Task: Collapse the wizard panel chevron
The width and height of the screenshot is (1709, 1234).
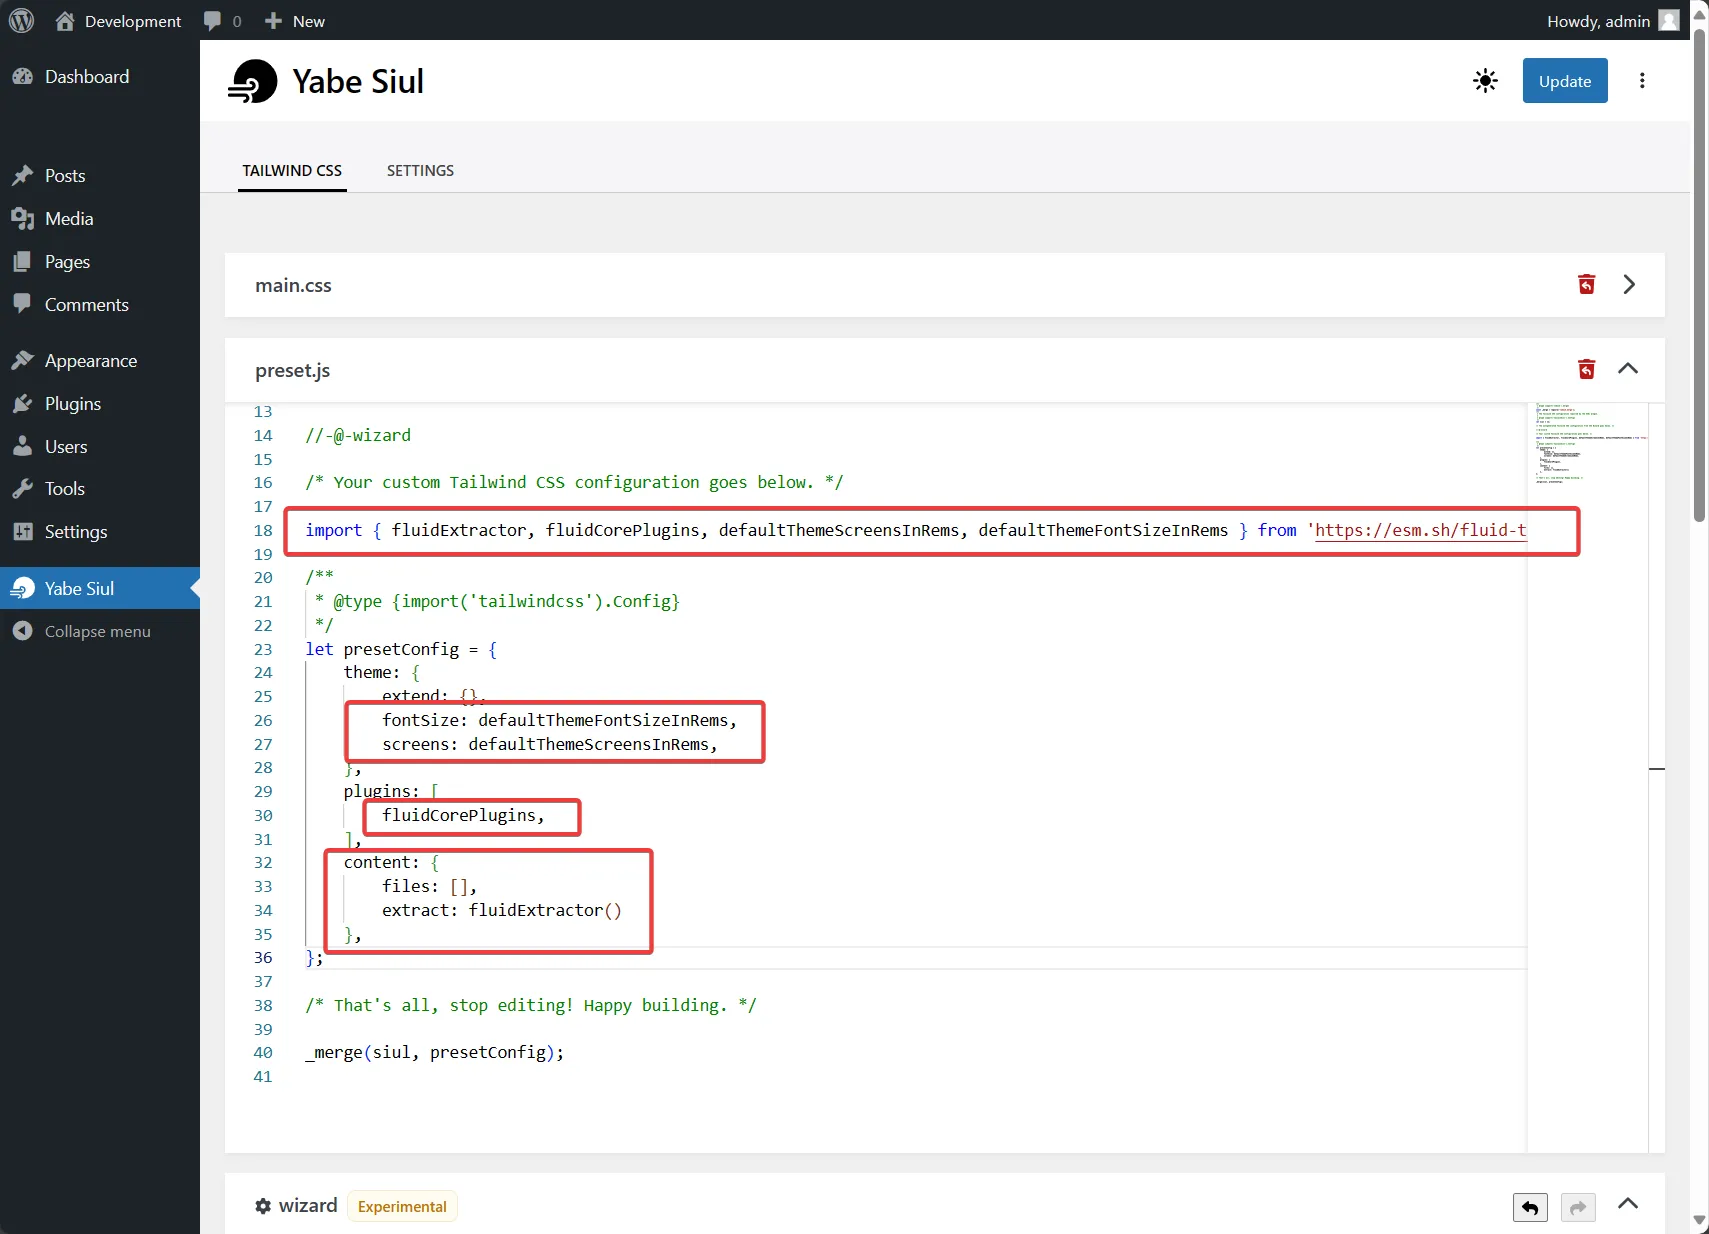Action: (1628, 1204)
